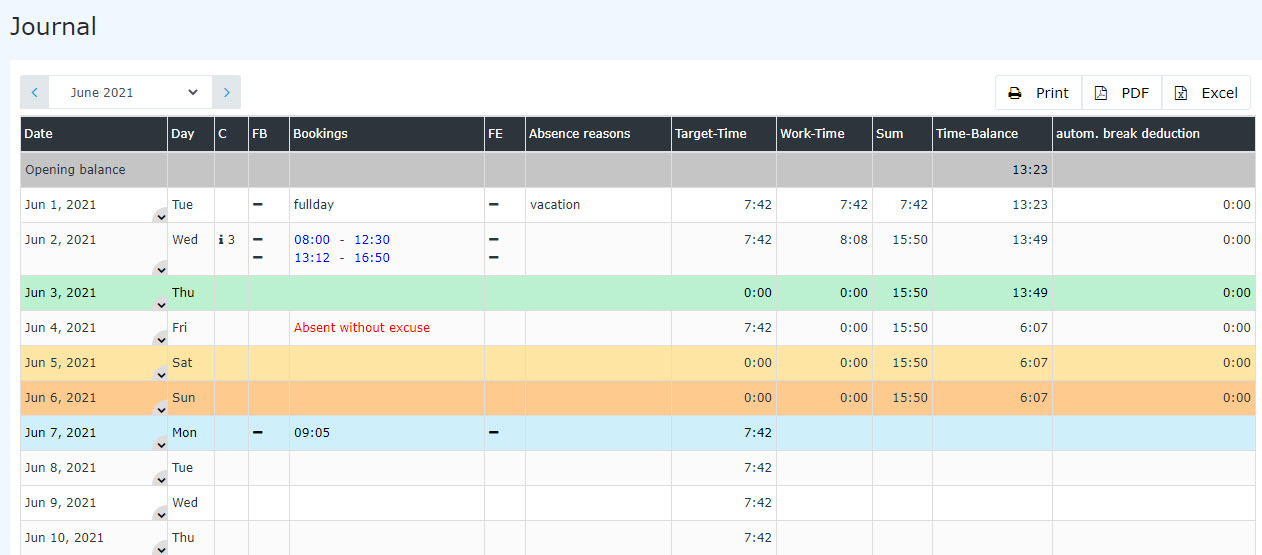Expand the Jun 8, 2021 row chevron
The width and height of the screenshot is (1262, 555).
pyautogui.click(x=160, y=479)
